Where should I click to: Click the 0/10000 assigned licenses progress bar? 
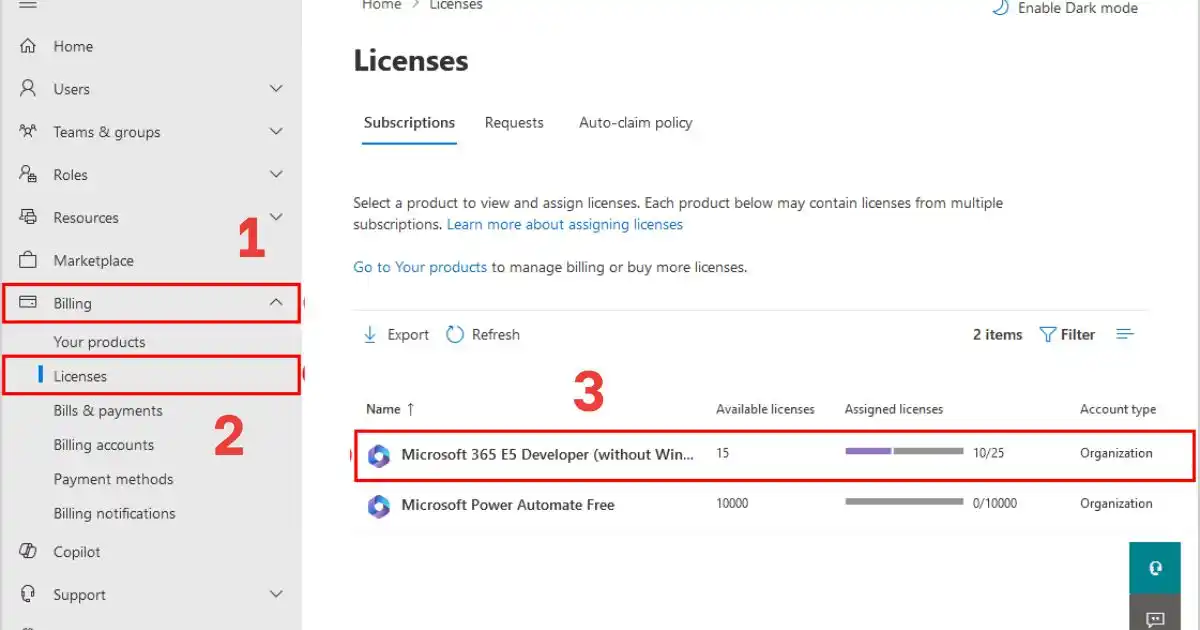click(x=904, y=501)
